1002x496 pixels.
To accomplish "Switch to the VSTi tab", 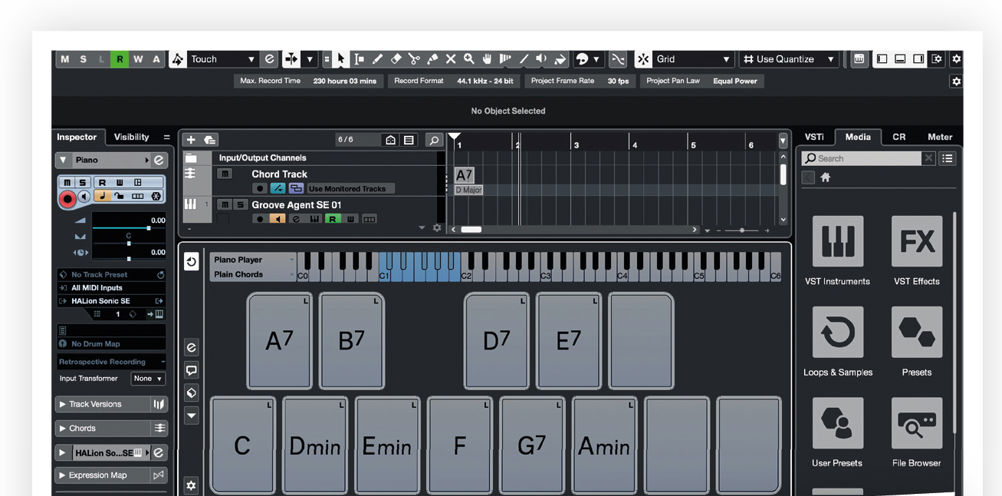I will (813, 137).
